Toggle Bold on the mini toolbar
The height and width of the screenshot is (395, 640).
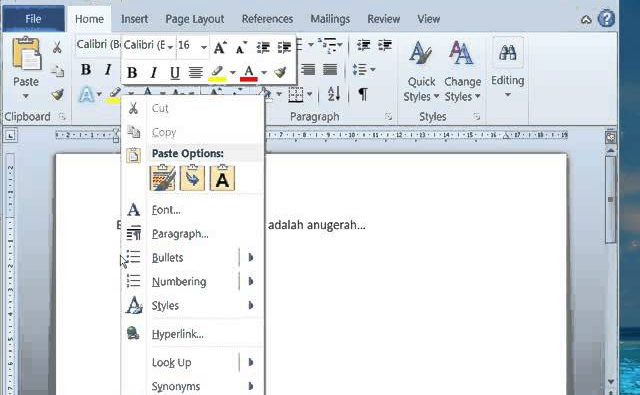pyautogui.click(x=132, y=73)
